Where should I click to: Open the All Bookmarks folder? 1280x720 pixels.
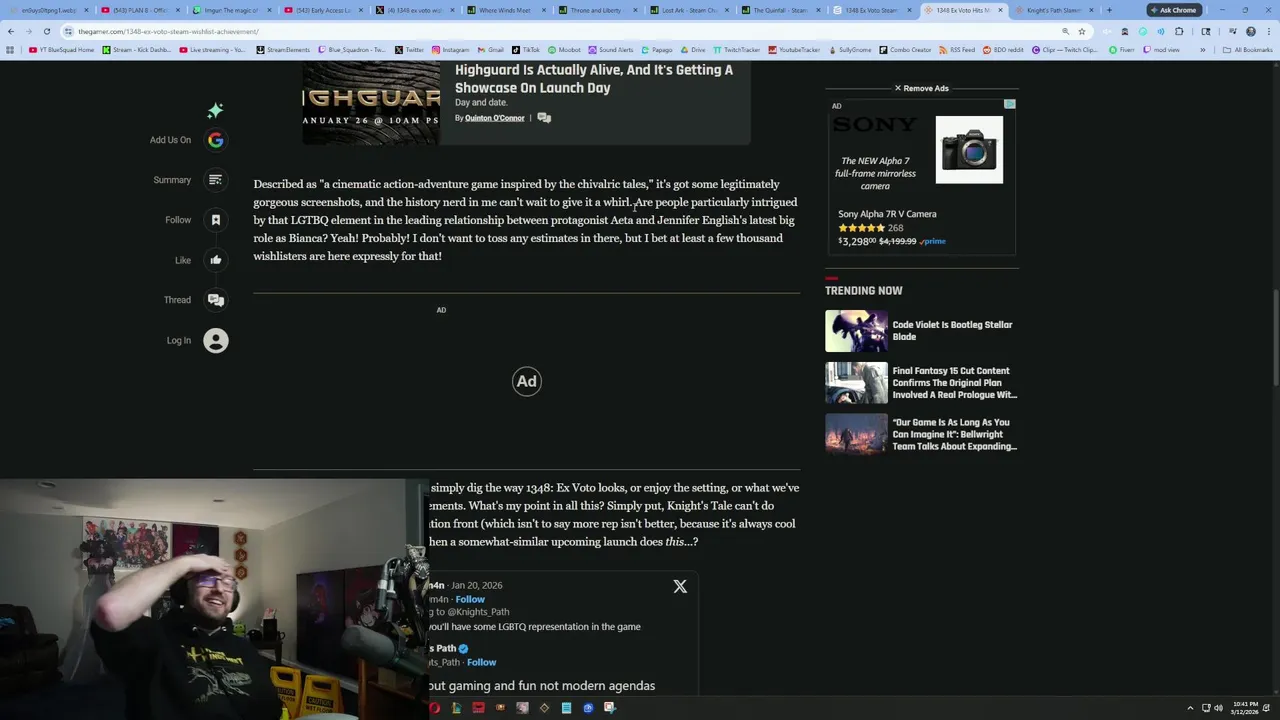coord(1247,49)
